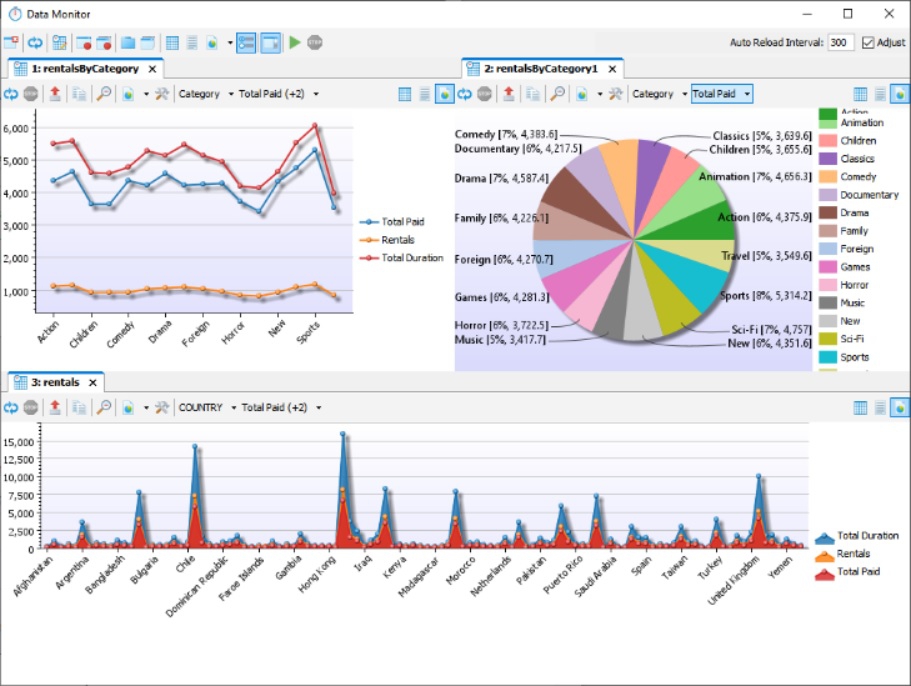Select the 2: rentalsByCategory1 tab
911x686 pixels.
coord(540,69)
